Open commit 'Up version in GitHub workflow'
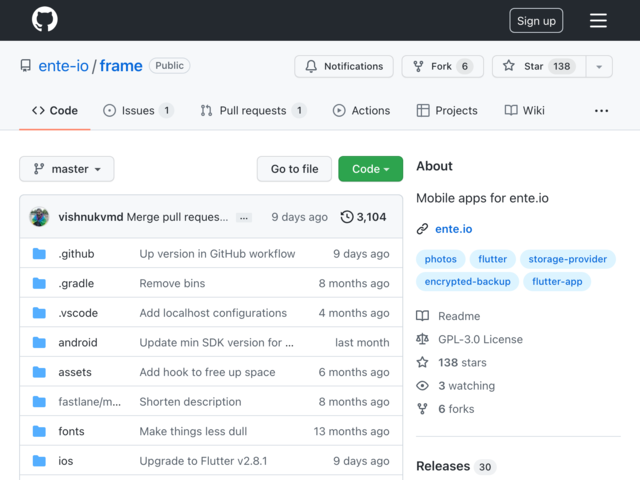 pos(217,254)
